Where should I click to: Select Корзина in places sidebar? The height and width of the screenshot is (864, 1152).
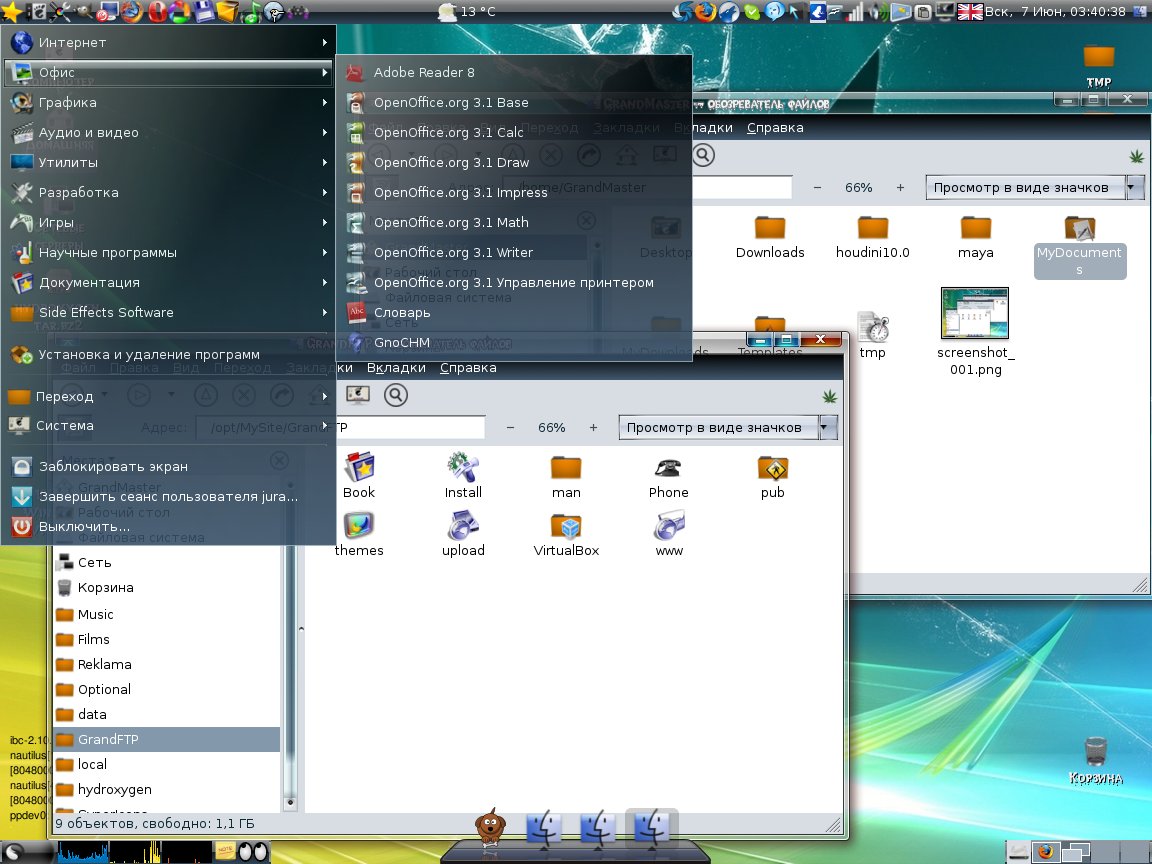(x=167, y=588)
